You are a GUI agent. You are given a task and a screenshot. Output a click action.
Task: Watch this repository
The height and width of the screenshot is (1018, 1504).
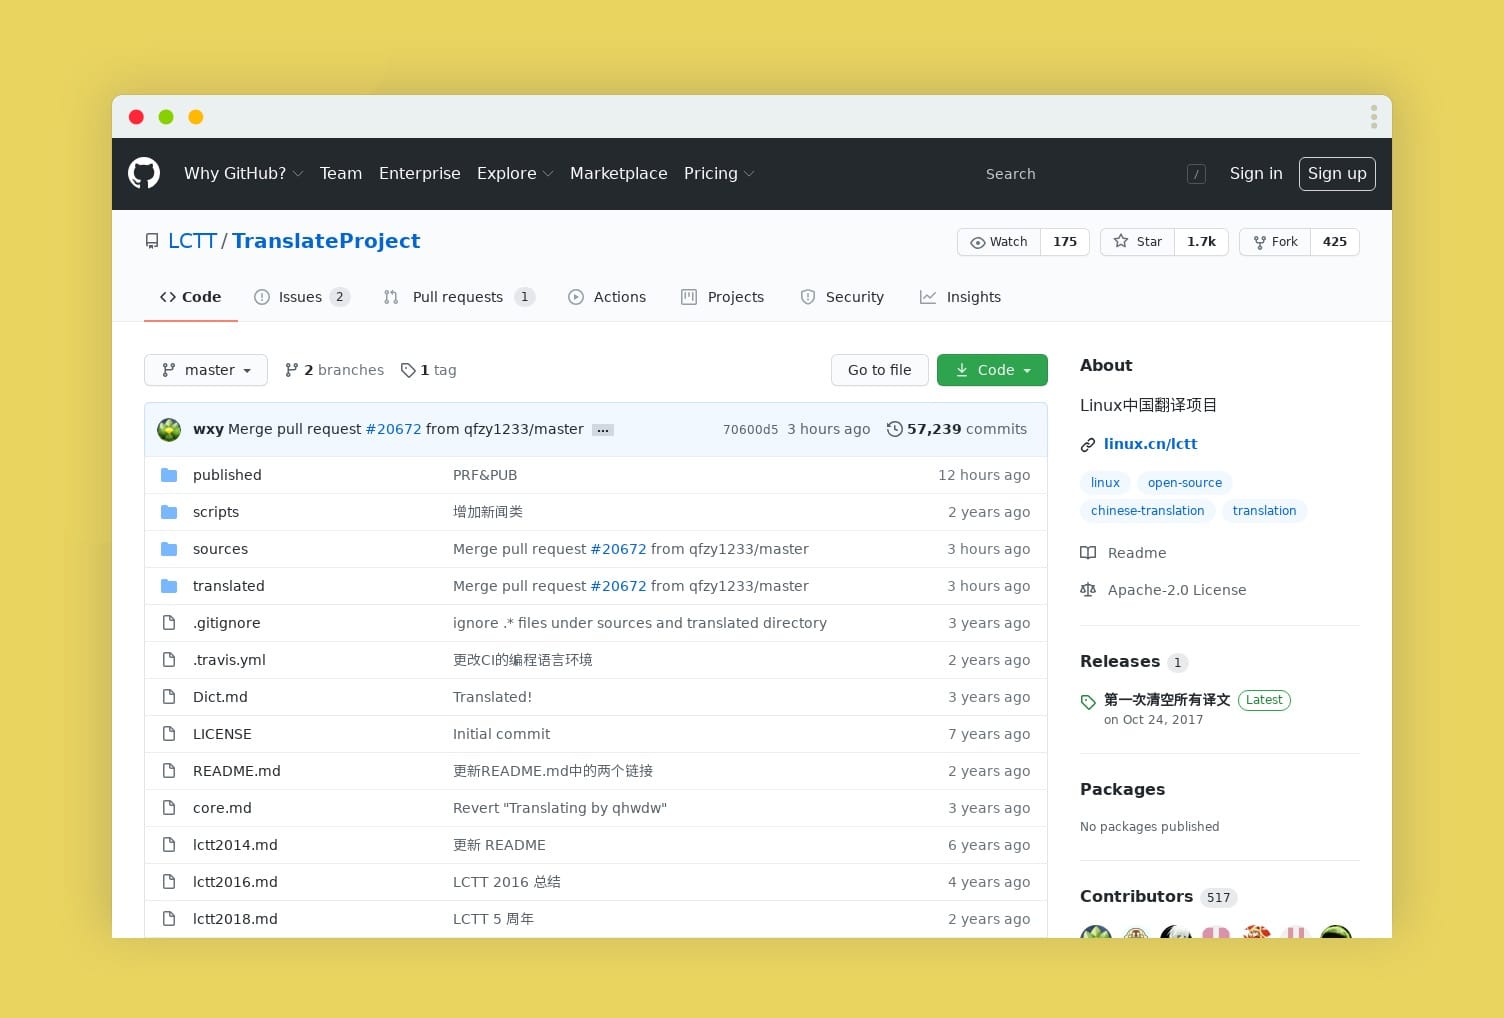click(999, 242)
